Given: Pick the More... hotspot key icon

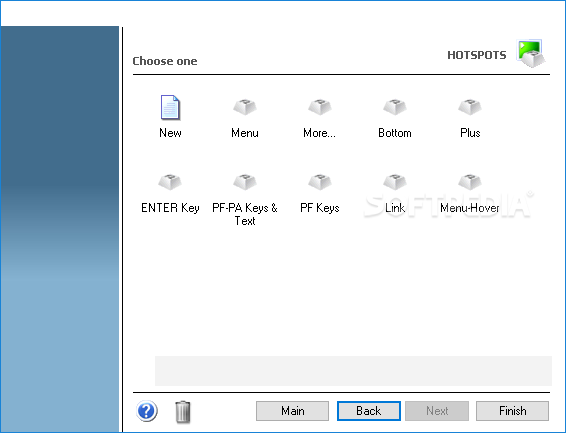Looking at the screenshot, I should coord(320,107).
